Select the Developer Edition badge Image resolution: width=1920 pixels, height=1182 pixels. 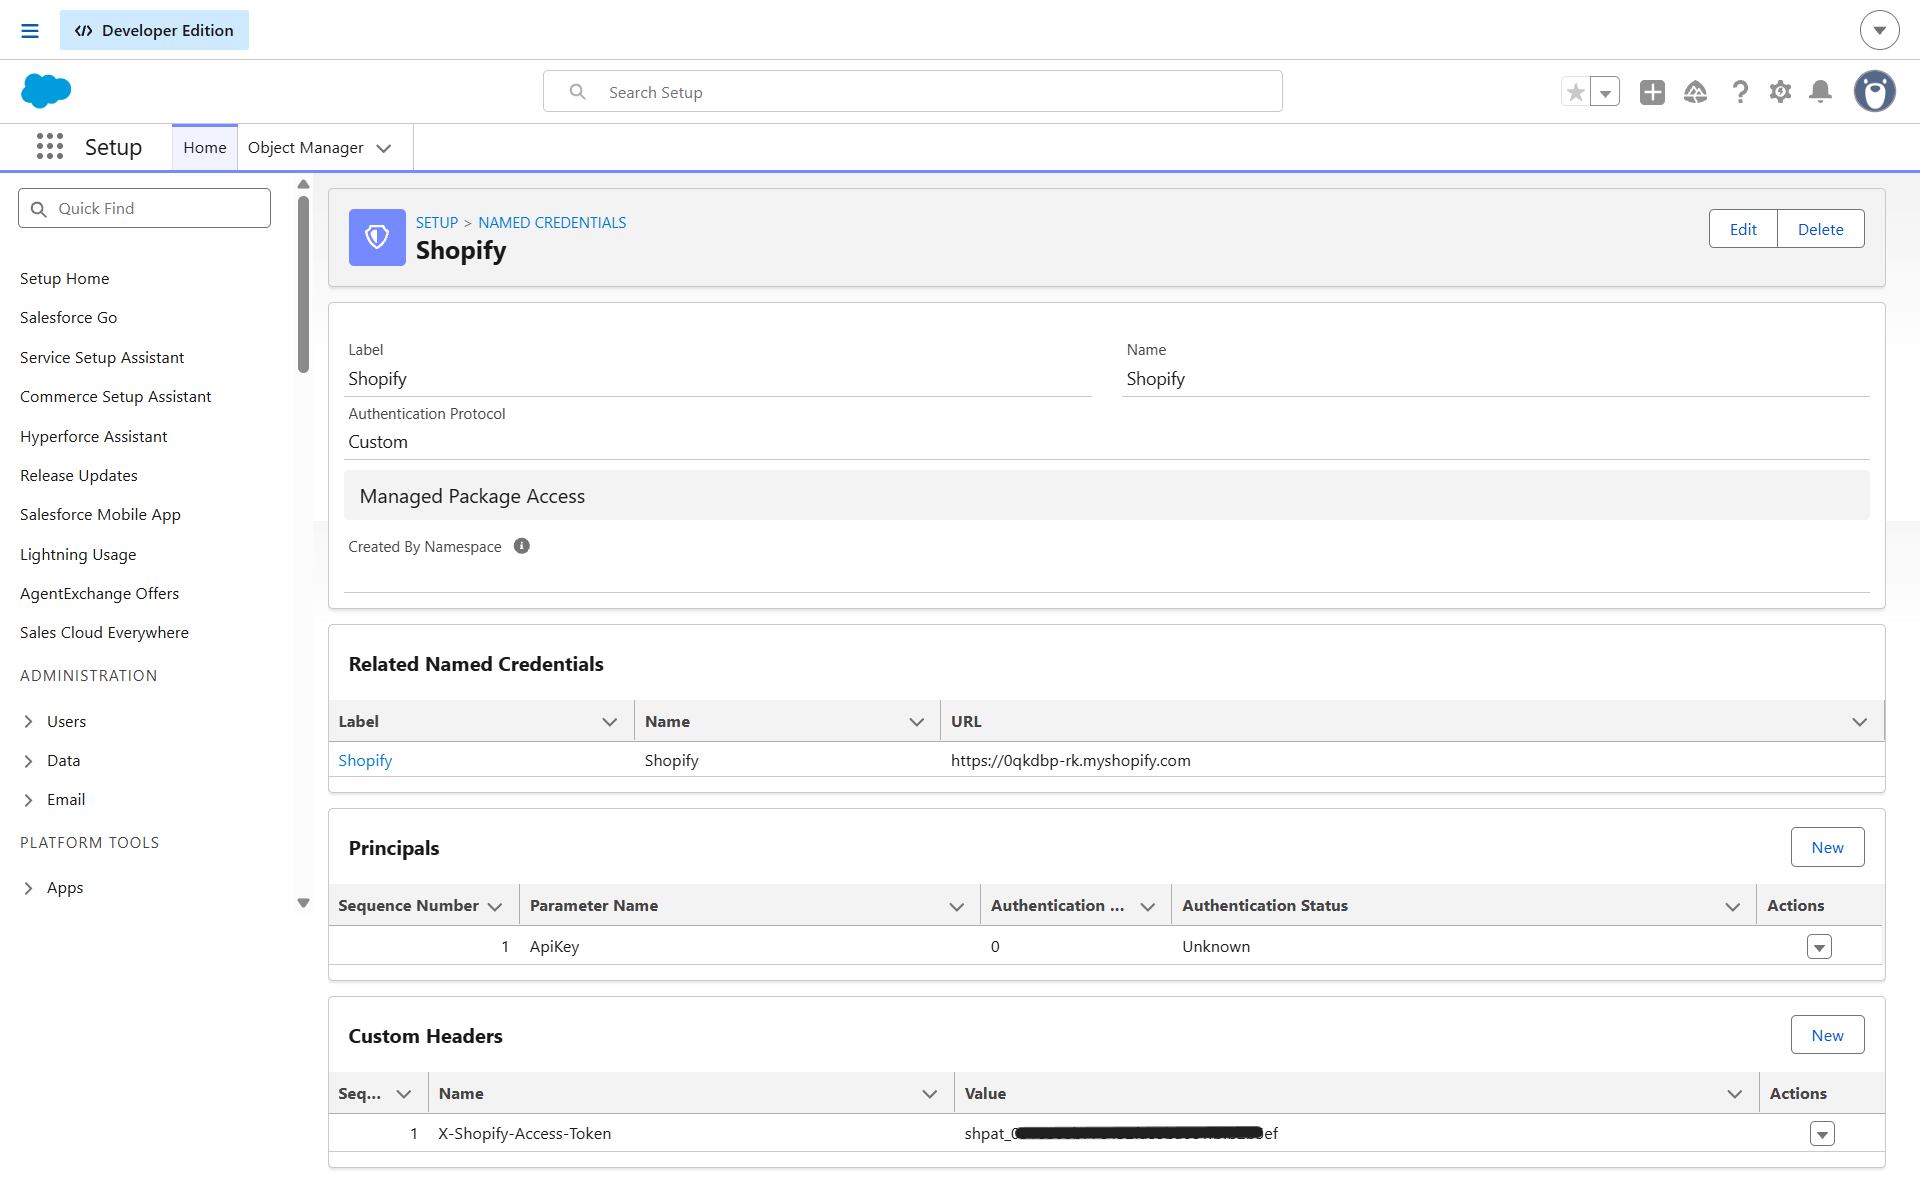pos(154,30)
